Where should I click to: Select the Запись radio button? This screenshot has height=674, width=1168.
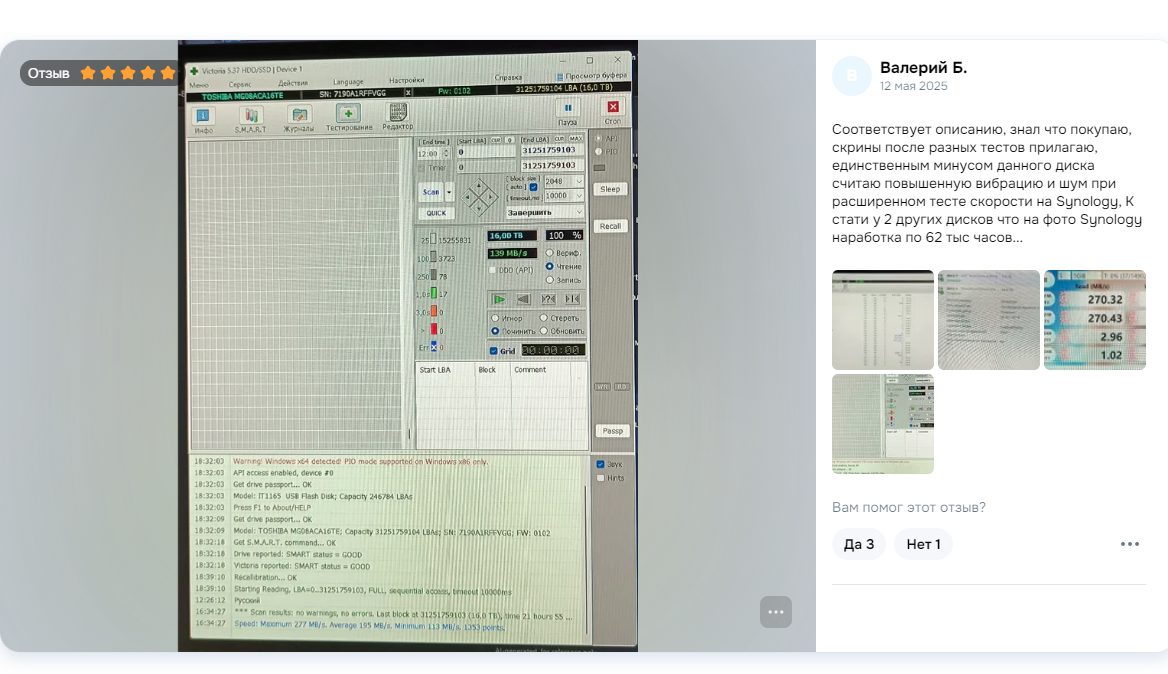(550, 280)
